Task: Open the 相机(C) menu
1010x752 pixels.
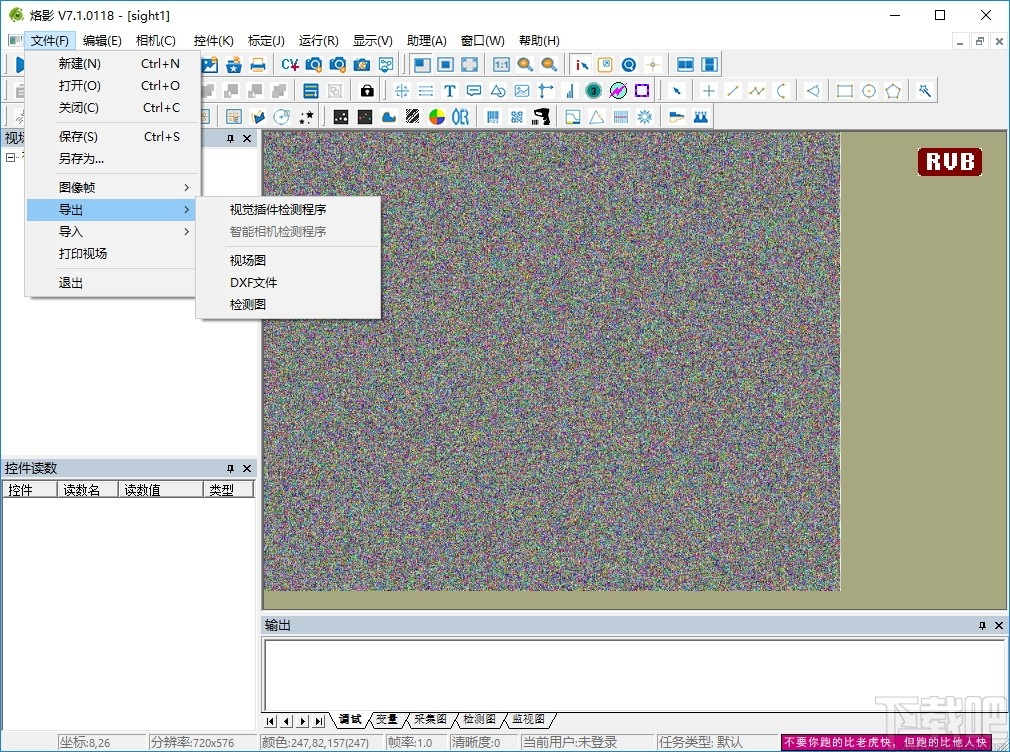Action: (x=156, y=41)
